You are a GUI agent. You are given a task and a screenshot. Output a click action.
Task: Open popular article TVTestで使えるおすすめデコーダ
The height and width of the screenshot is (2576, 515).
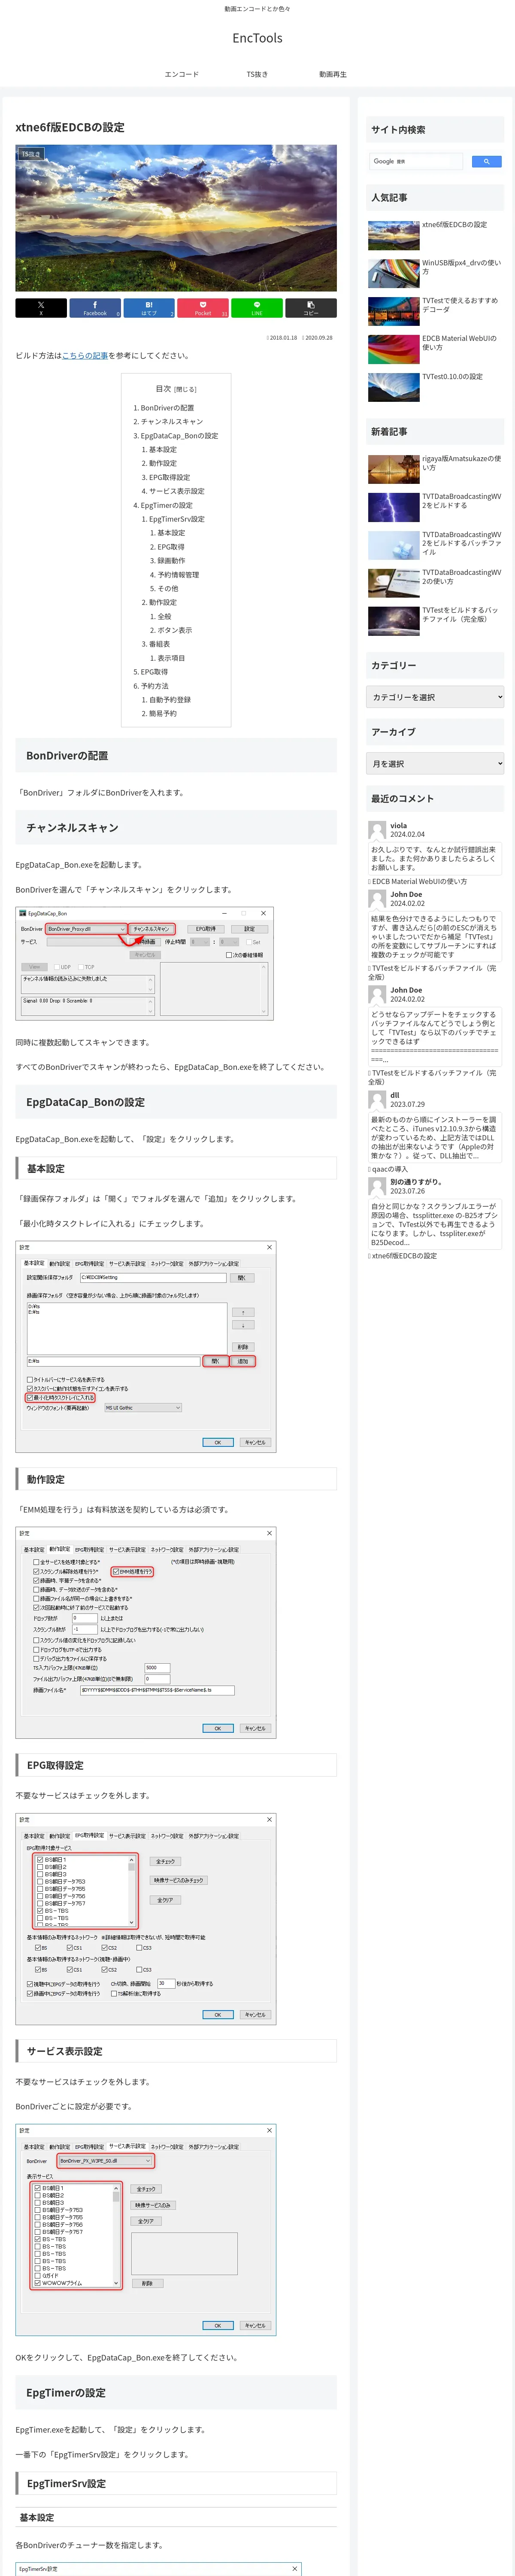point(459,305)
